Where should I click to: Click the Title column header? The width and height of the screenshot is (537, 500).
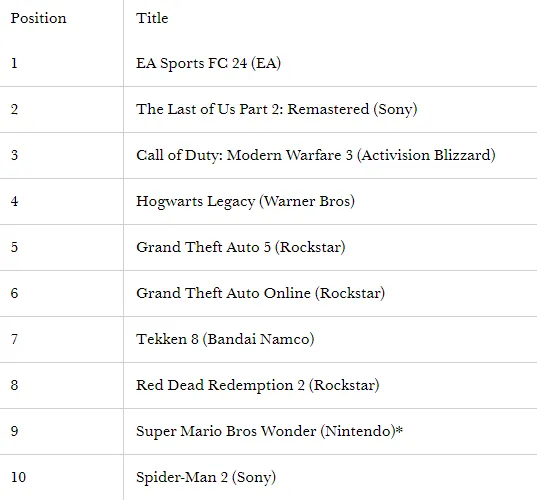[x=152, y=18]
